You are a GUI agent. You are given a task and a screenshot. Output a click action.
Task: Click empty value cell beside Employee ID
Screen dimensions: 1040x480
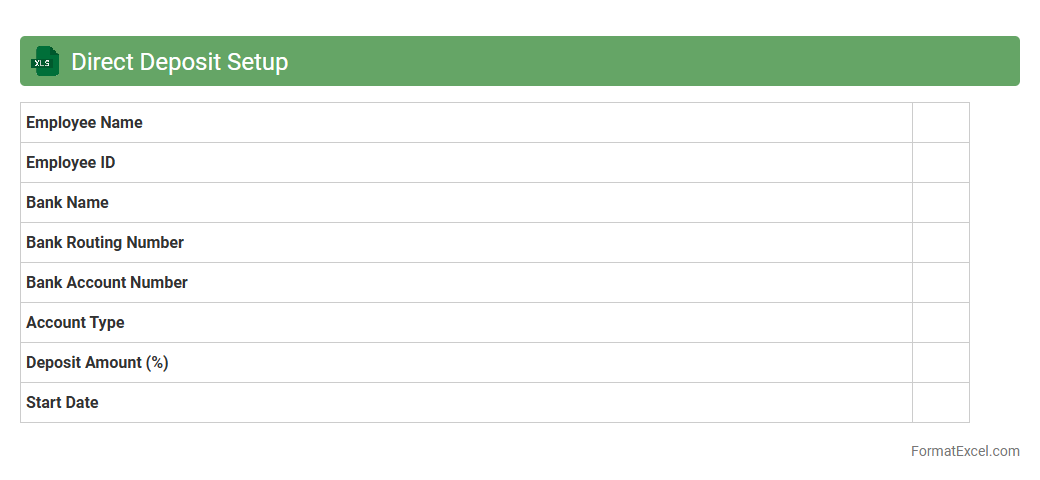point(940,163)
